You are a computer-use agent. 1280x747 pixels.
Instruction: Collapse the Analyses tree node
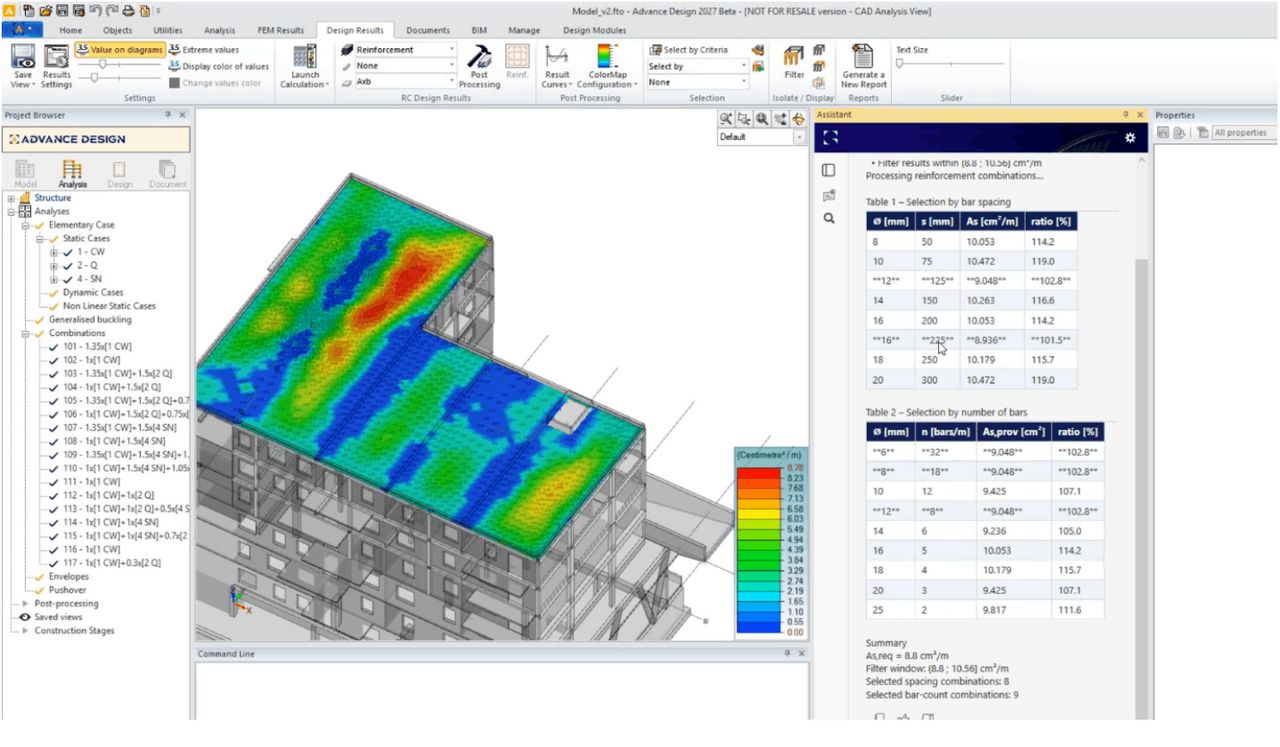coord(12,212)
